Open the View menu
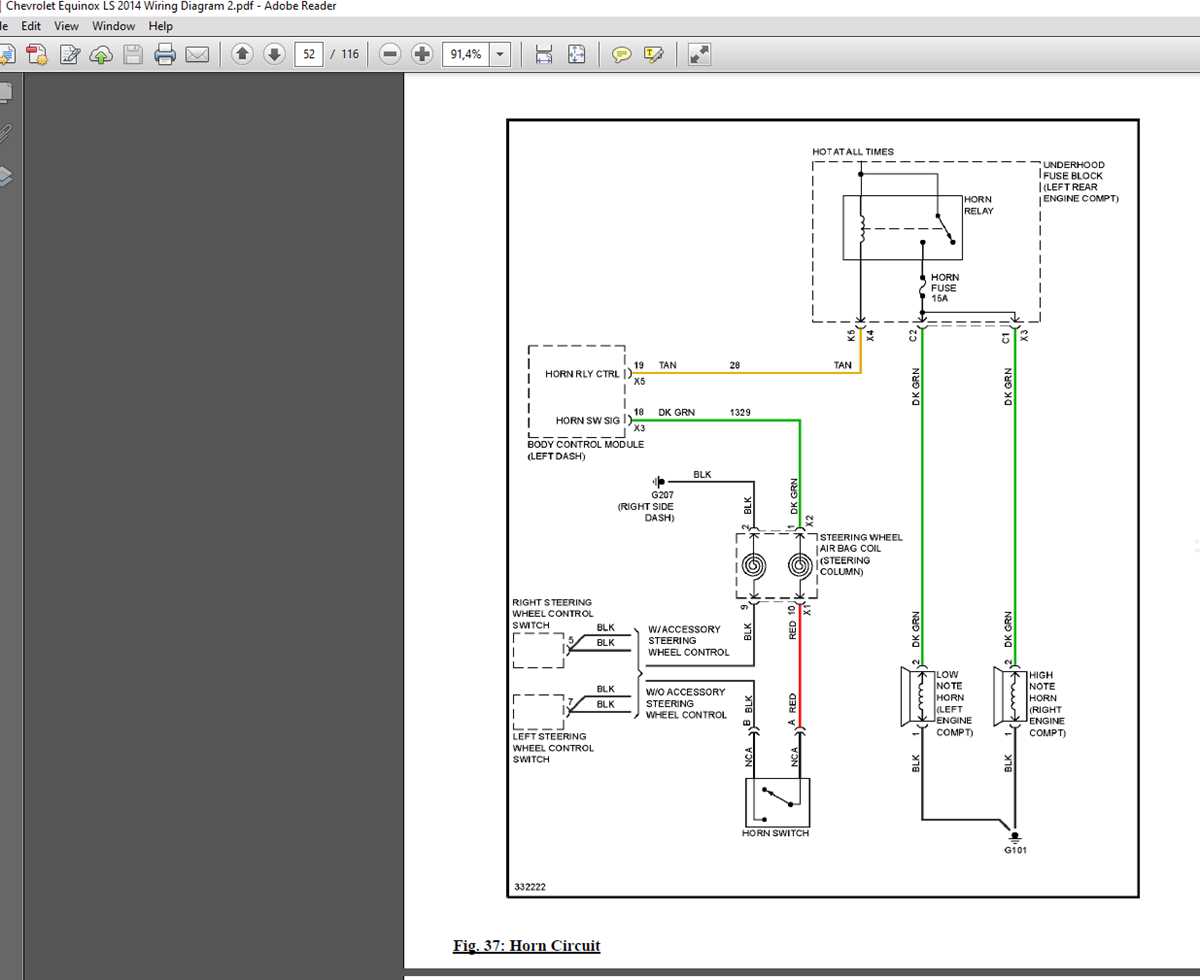The height and width of the screenshot is (980, 1200). click(67, 26)
